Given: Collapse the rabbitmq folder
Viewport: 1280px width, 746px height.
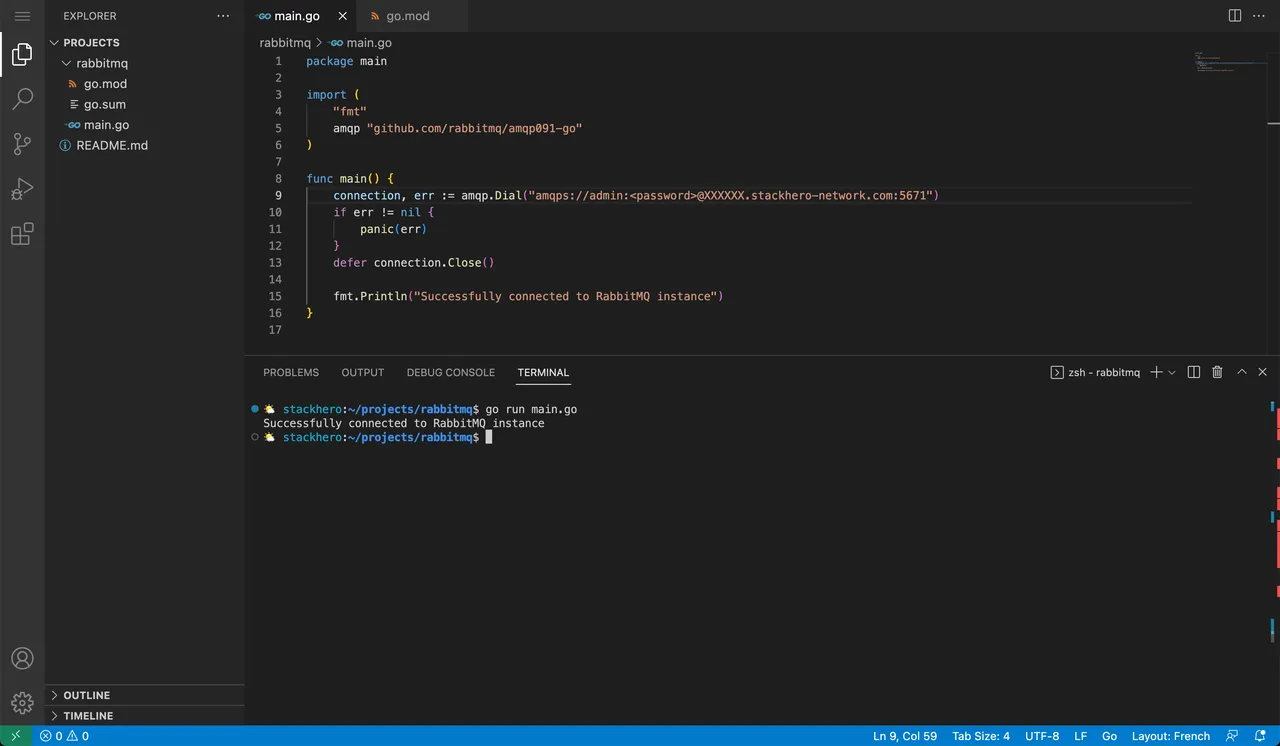Looking at the screenshot, I should coord(144,63).
